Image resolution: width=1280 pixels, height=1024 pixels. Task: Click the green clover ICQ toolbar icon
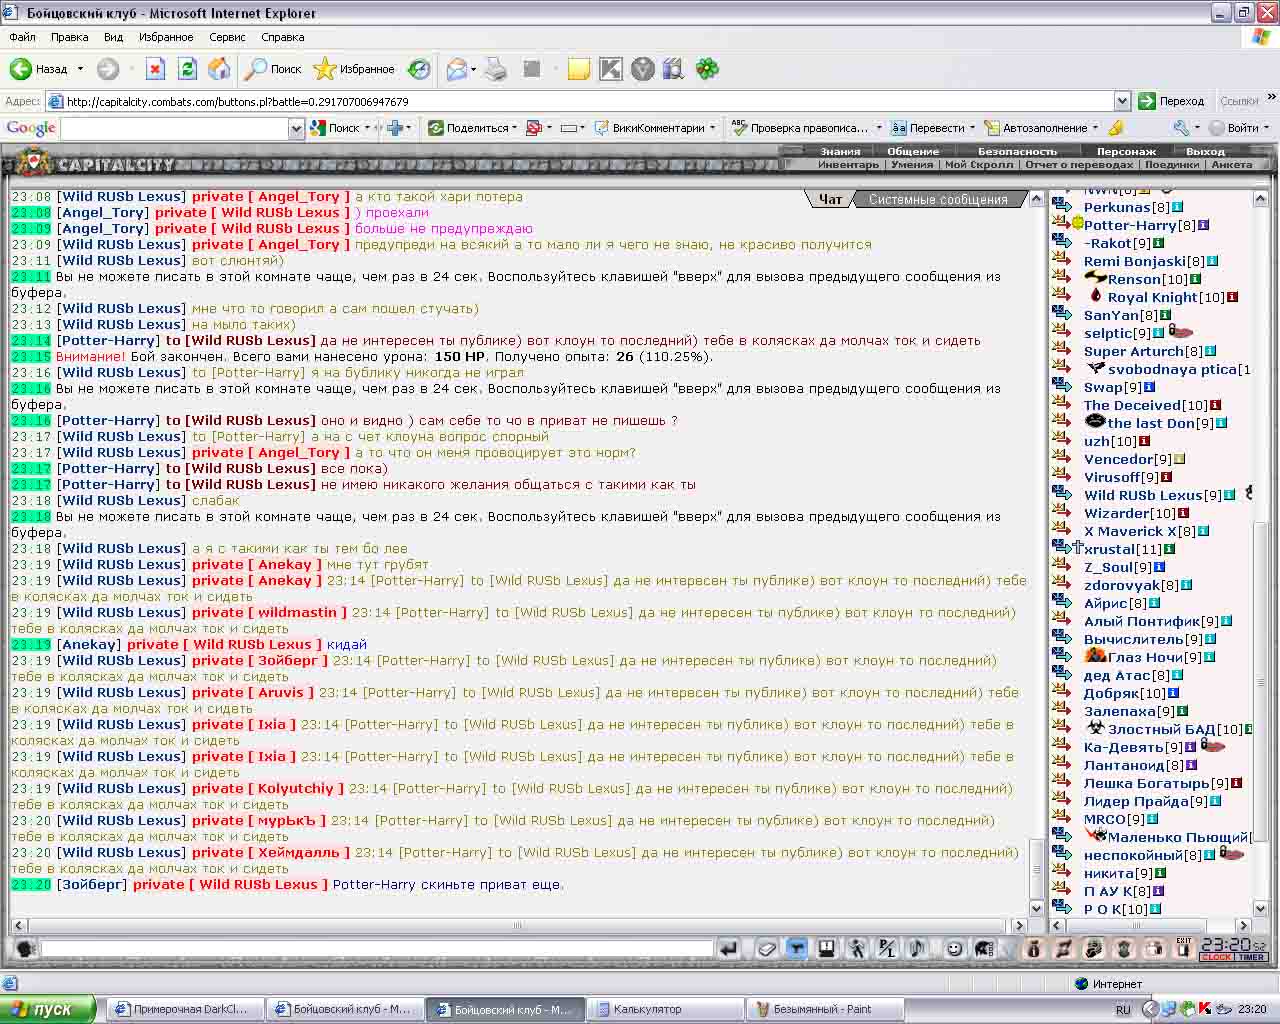(x=707, y=69)
